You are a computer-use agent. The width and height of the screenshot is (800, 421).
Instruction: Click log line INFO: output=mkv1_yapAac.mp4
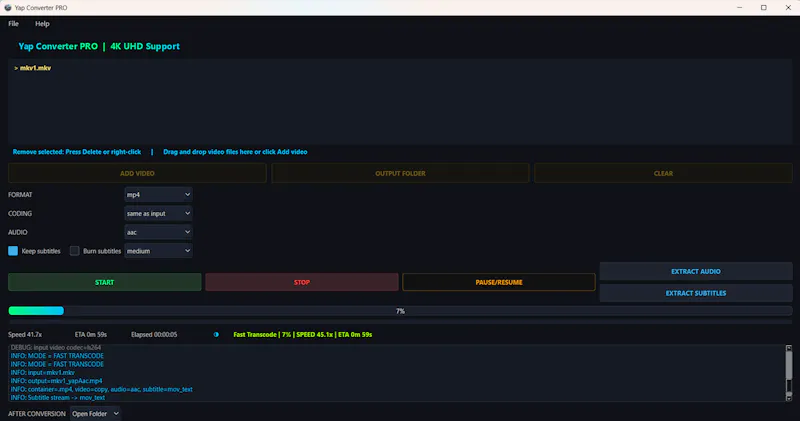tap(56, 381)
